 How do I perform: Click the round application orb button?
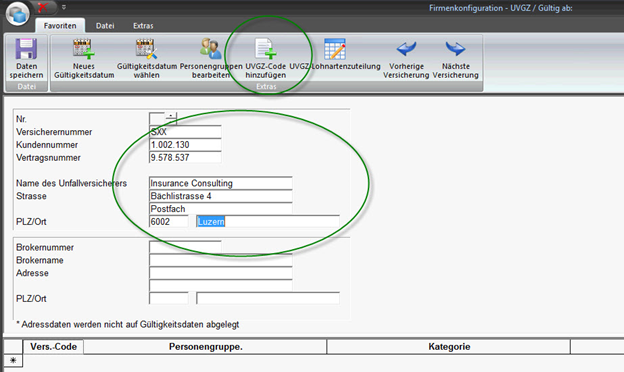tap(18, 13)
